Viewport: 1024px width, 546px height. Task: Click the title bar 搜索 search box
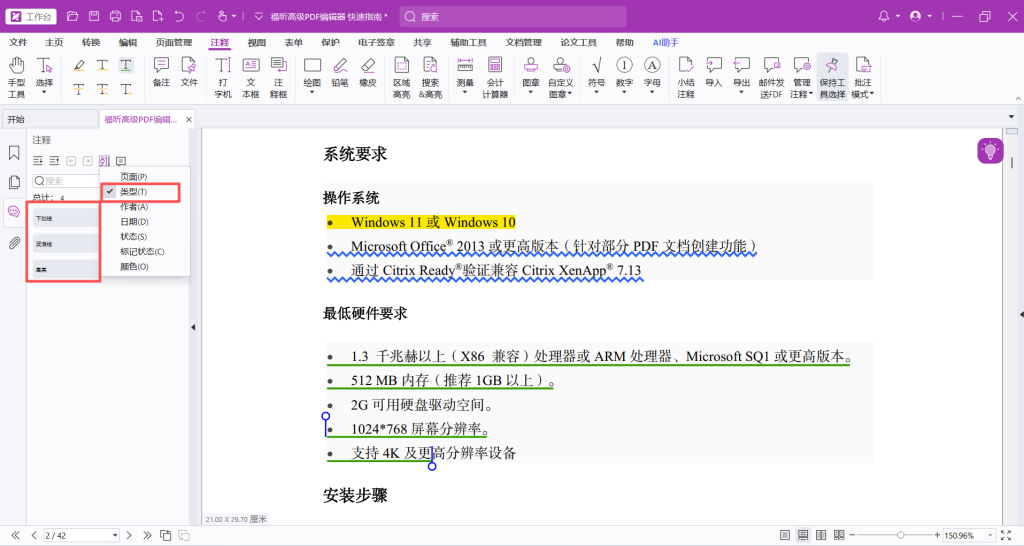click(513, 16)
